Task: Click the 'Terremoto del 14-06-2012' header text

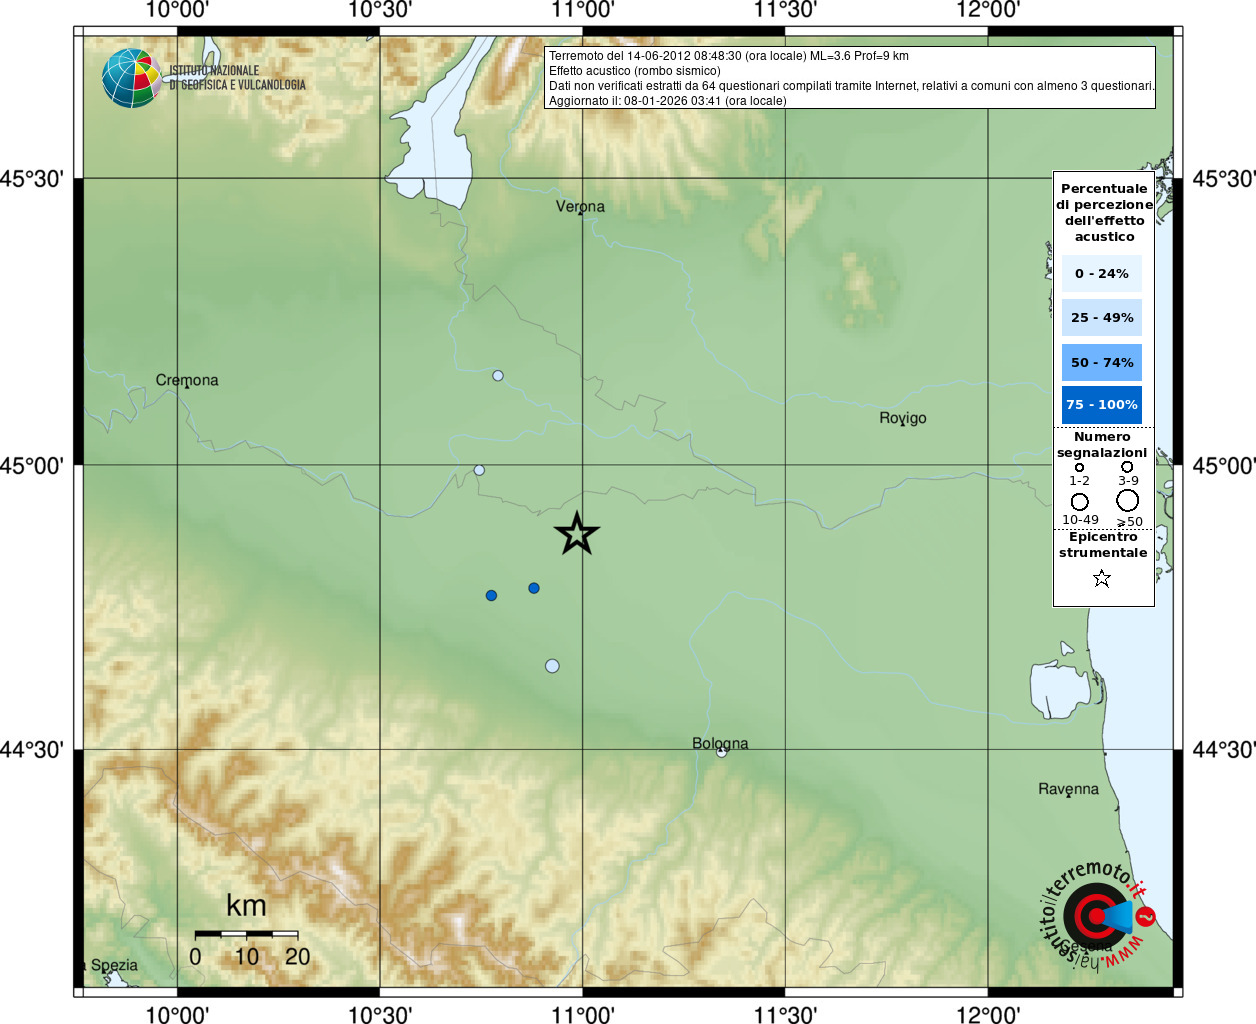Action: point(729,56)
